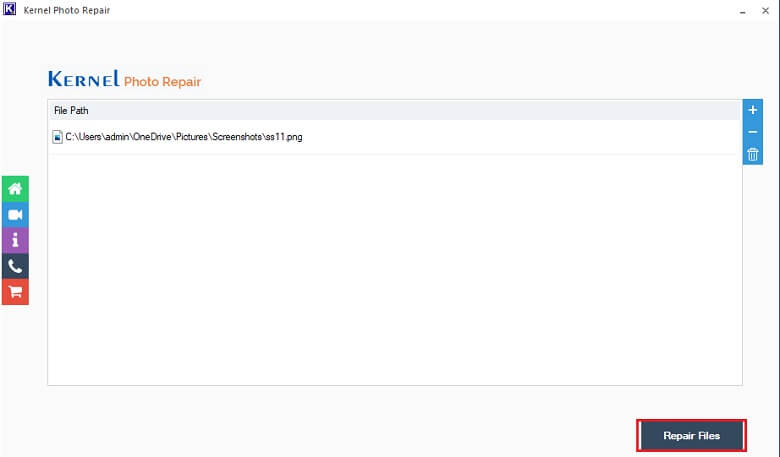The image size is (780, 457).
Task: Open the video camera sidebar icon
Action: pos(15,215)
